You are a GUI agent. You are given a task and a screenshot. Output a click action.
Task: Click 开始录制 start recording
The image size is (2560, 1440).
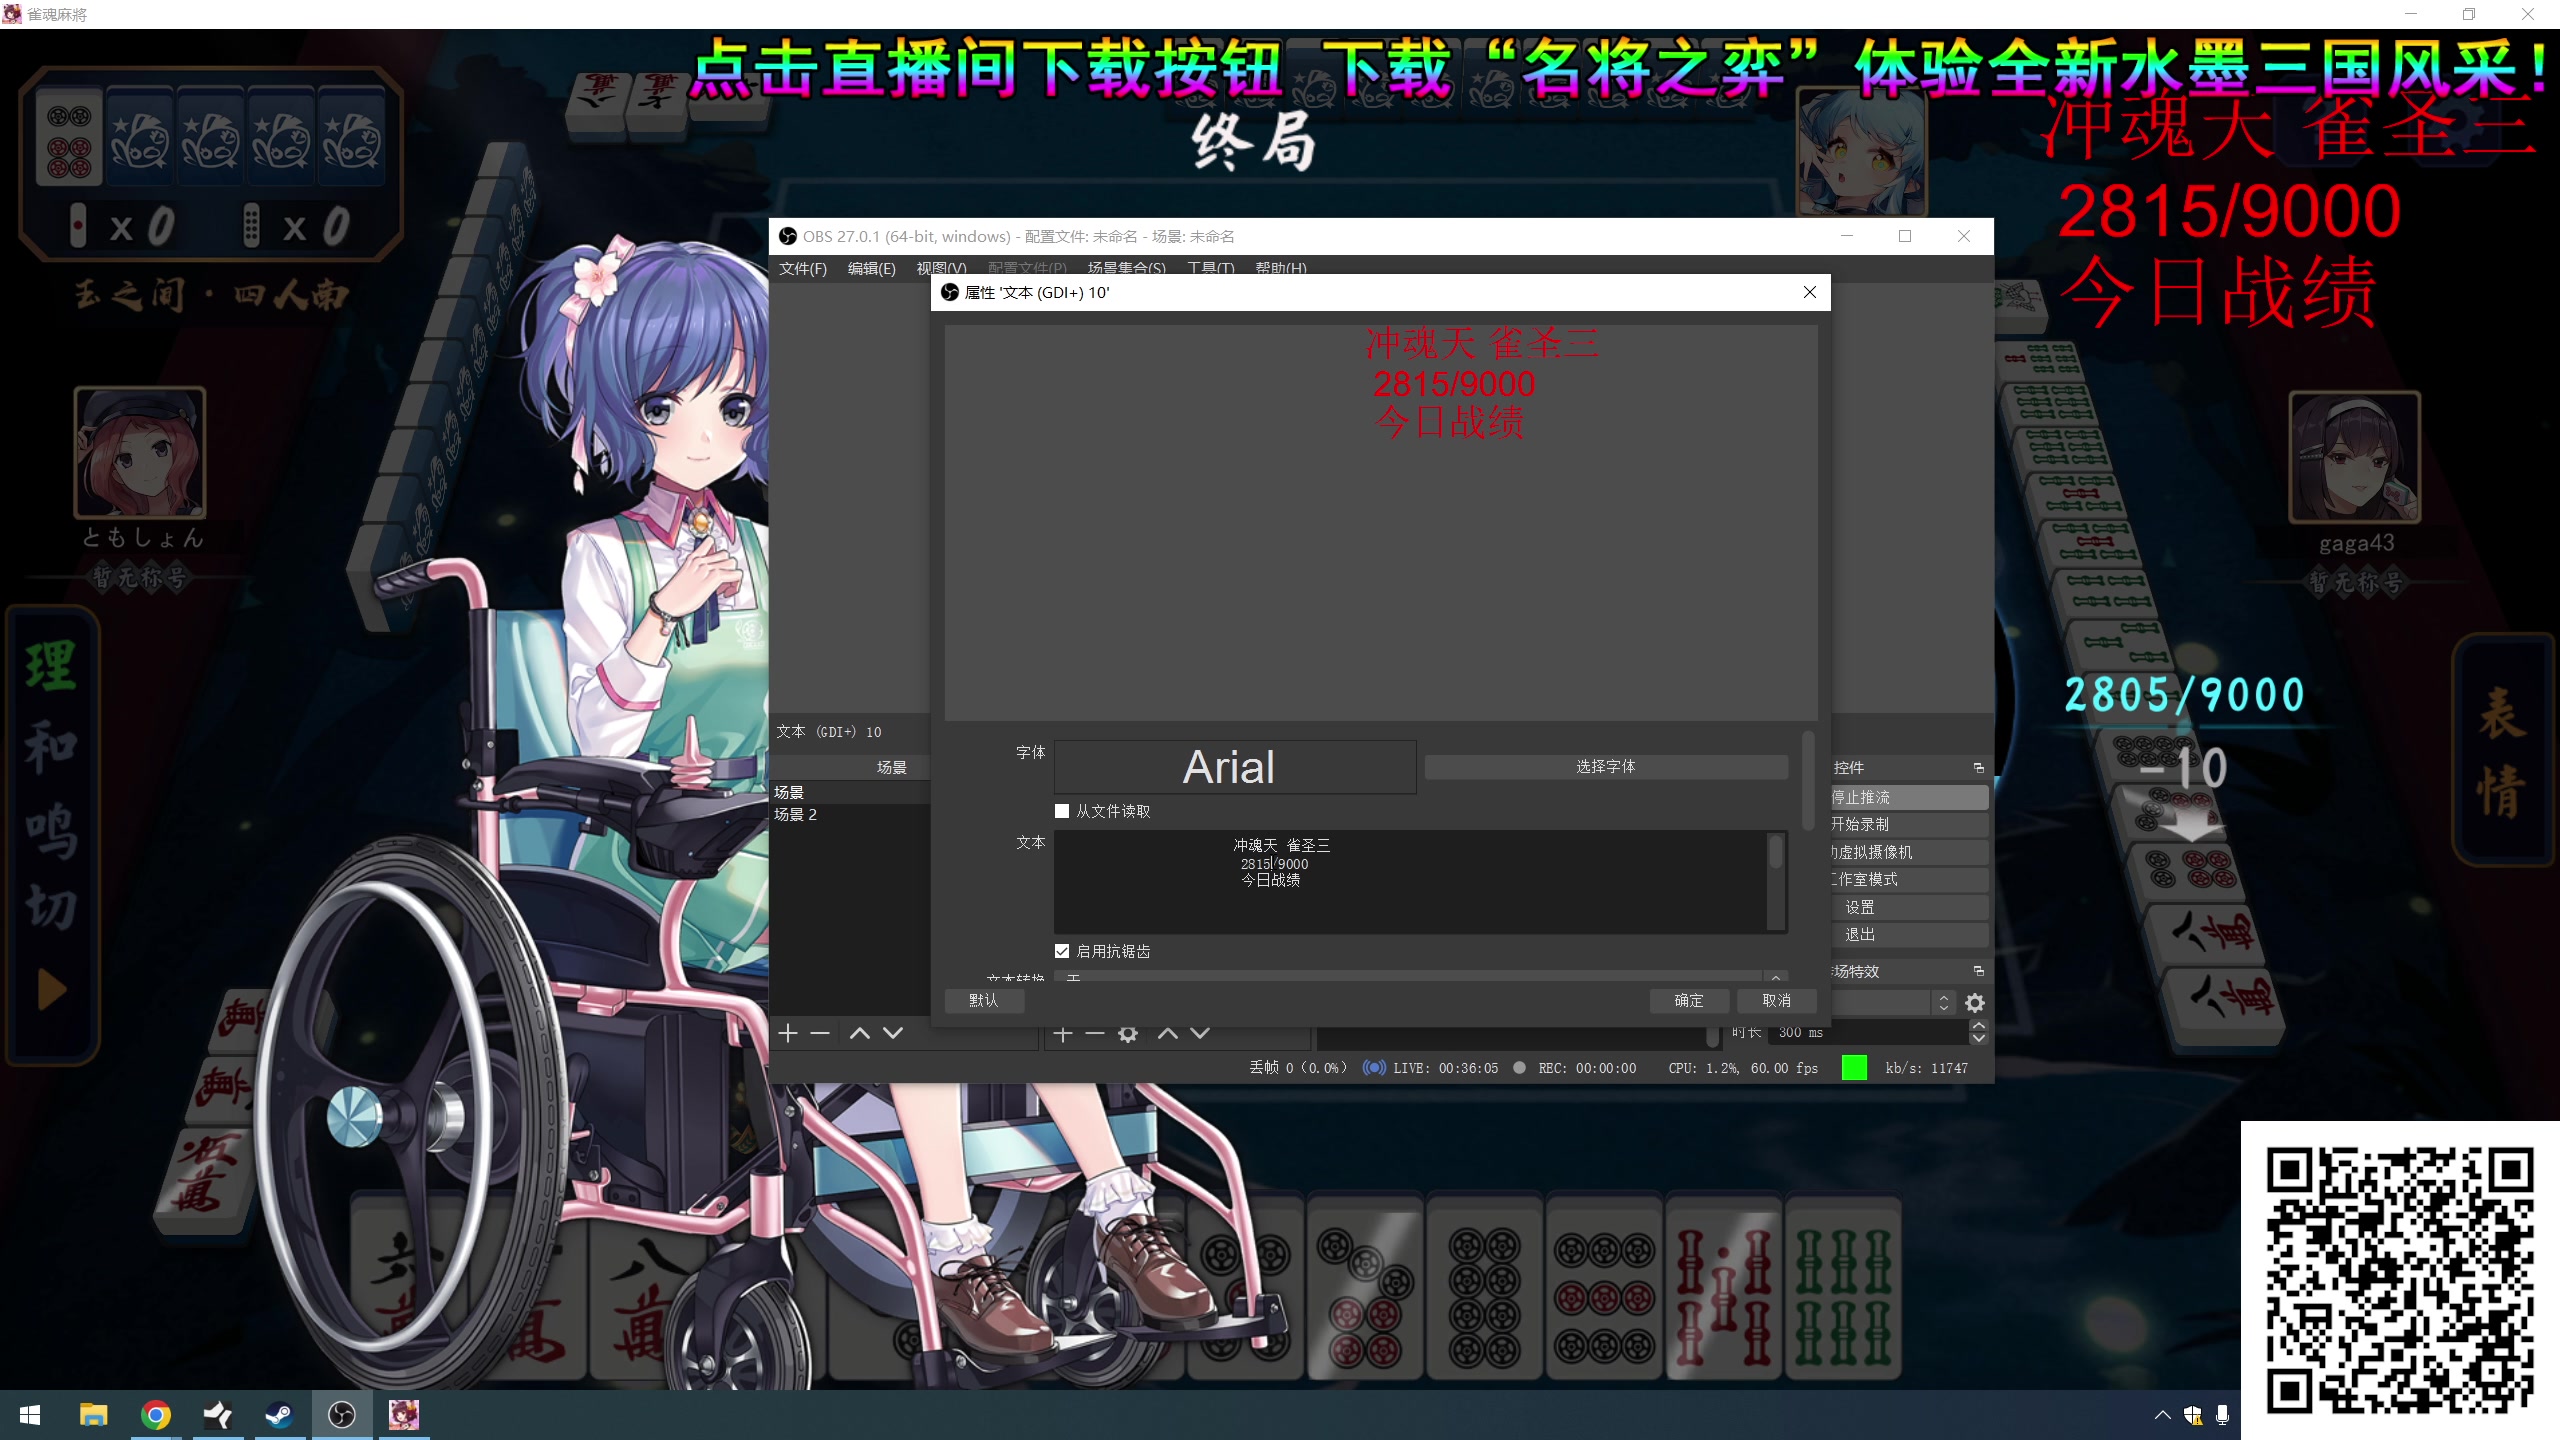[1909, 824]
